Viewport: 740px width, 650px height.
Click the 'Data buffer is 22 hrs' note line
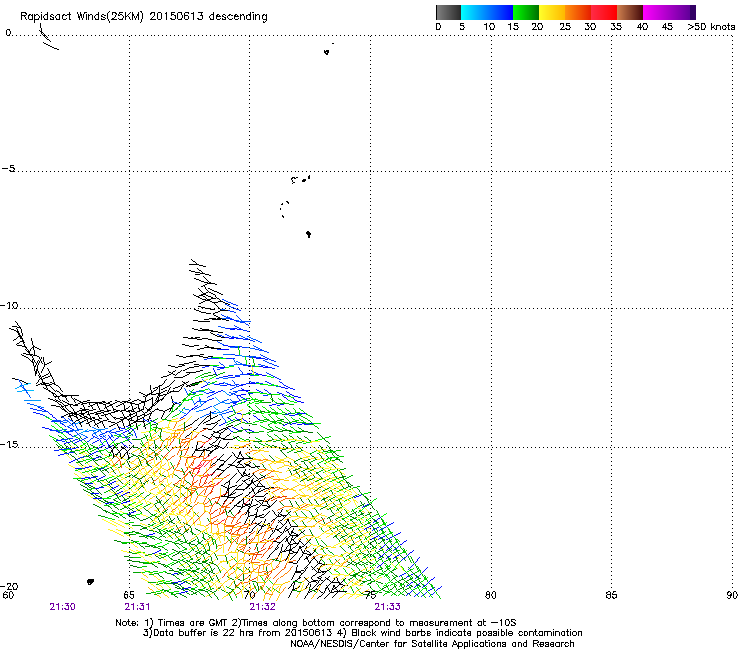point(362,633)
